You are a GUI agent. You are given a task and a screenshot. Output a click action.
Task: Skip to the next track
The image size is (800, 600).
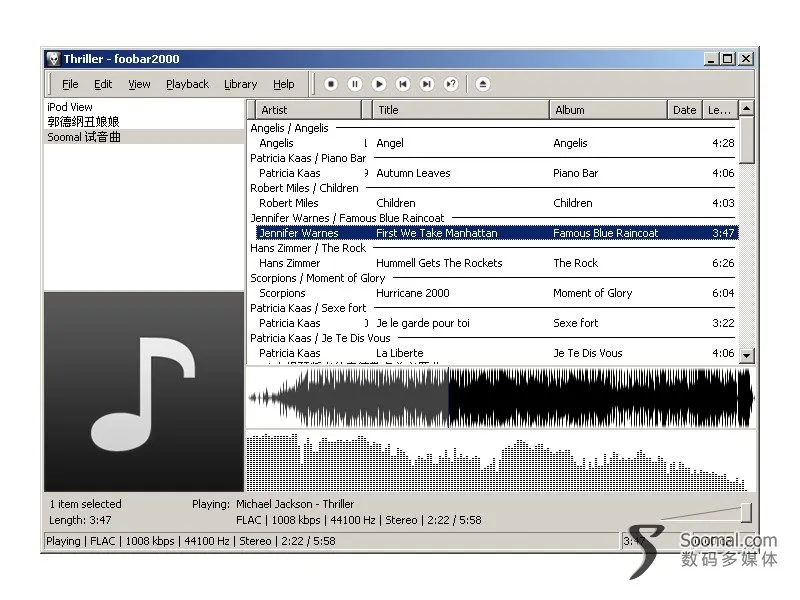point(427,84)
